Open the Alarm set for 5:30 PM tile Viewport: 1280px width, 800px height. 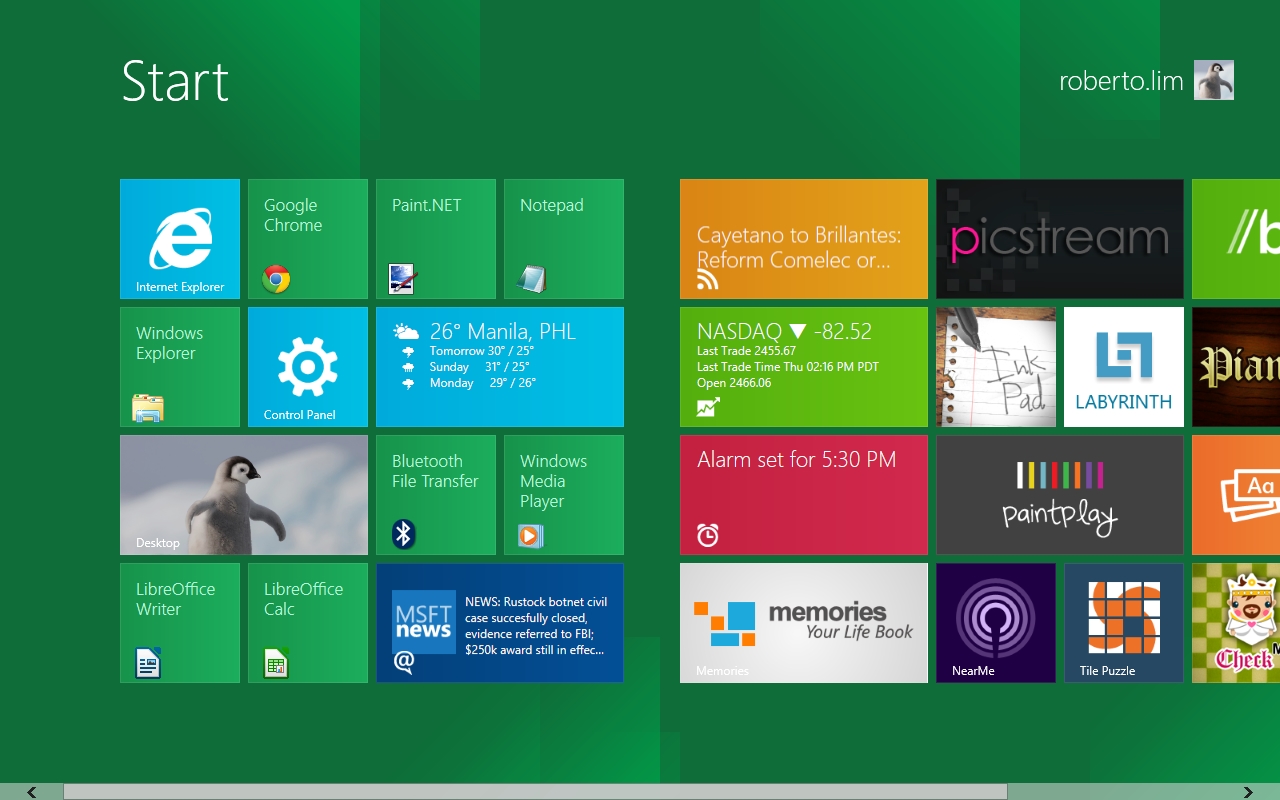coord(804,495)
